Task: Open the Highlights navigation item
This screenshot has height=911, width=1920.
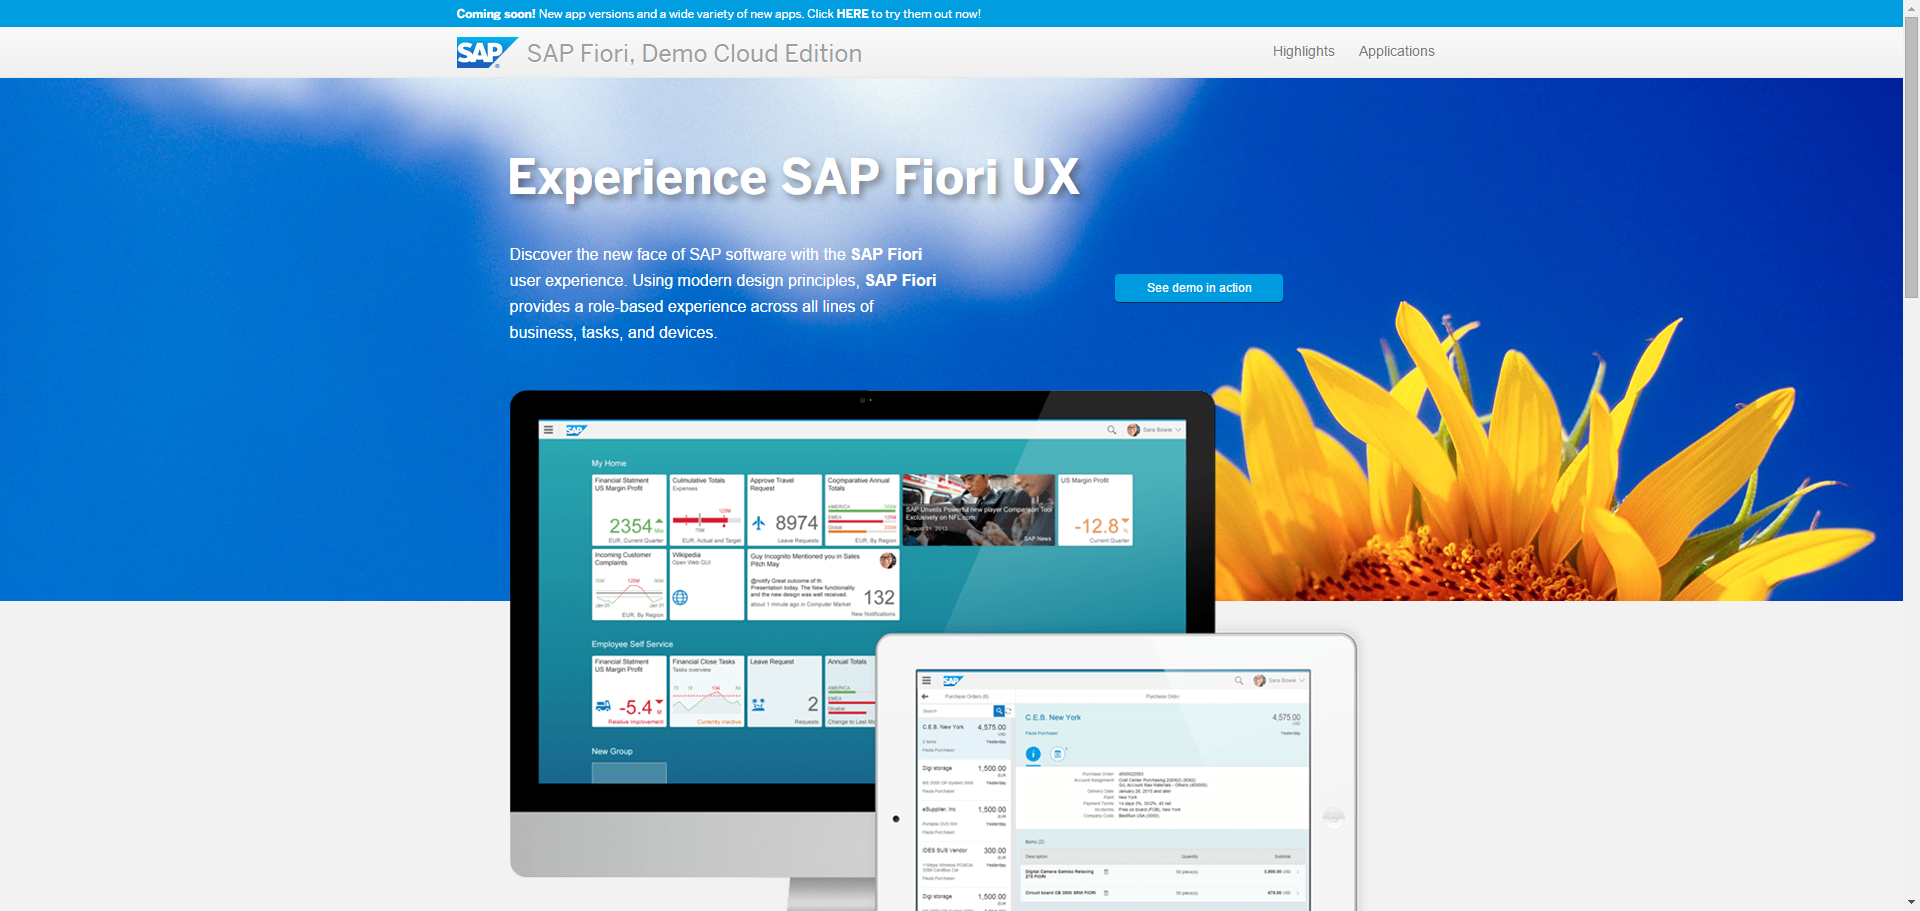Action: 1303,51
